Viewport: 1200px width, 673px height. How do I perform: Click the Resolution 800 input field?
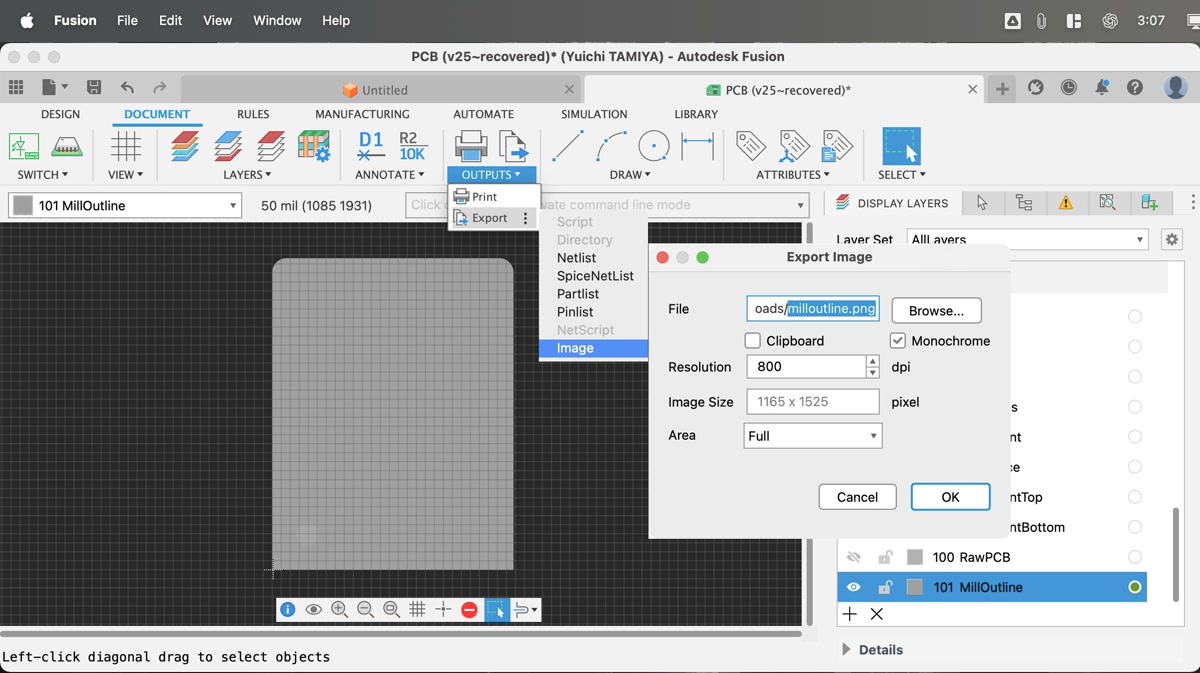806,367
